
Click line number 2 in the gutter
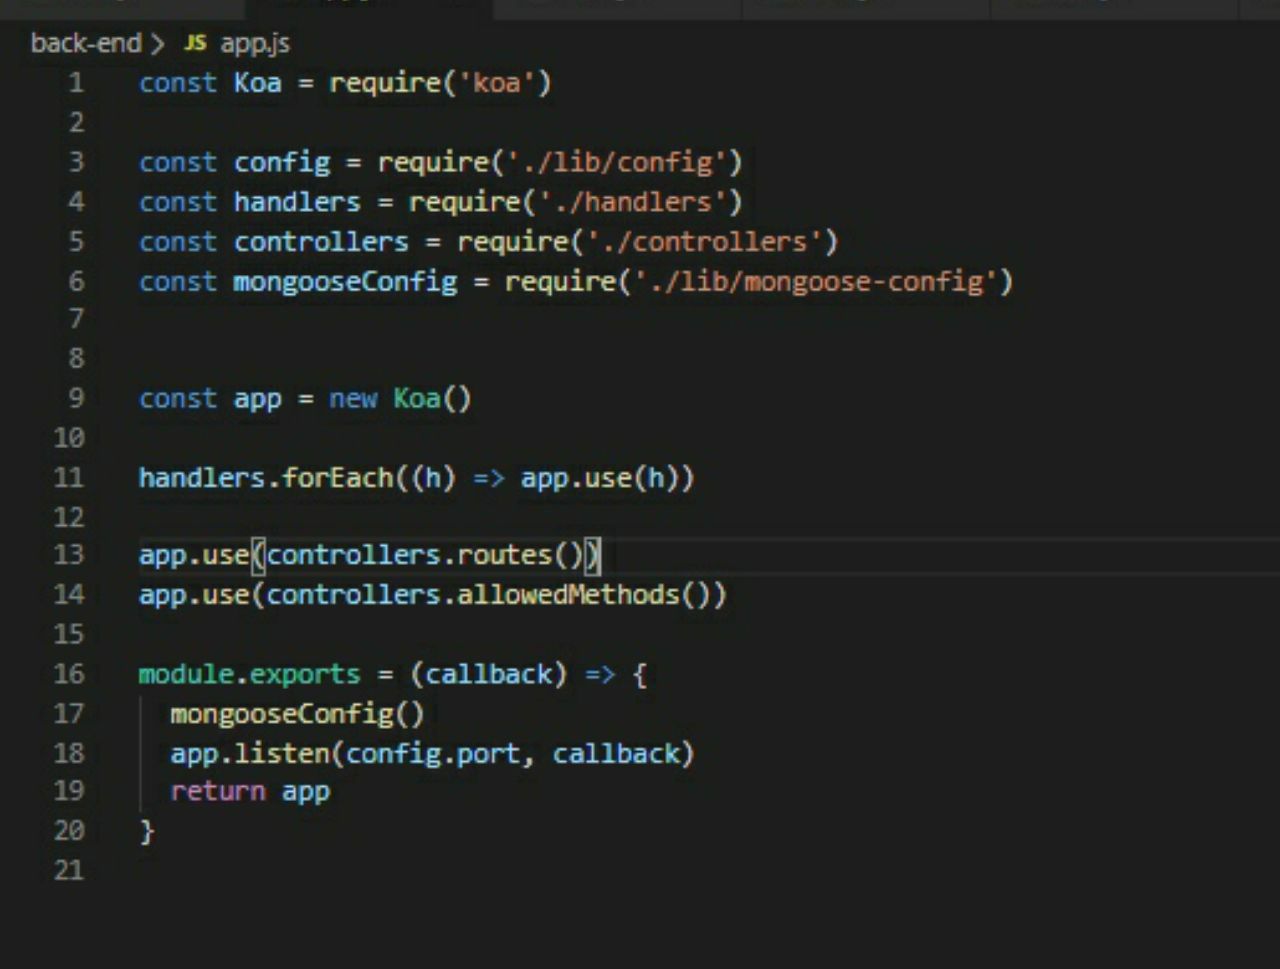(77, 122)
